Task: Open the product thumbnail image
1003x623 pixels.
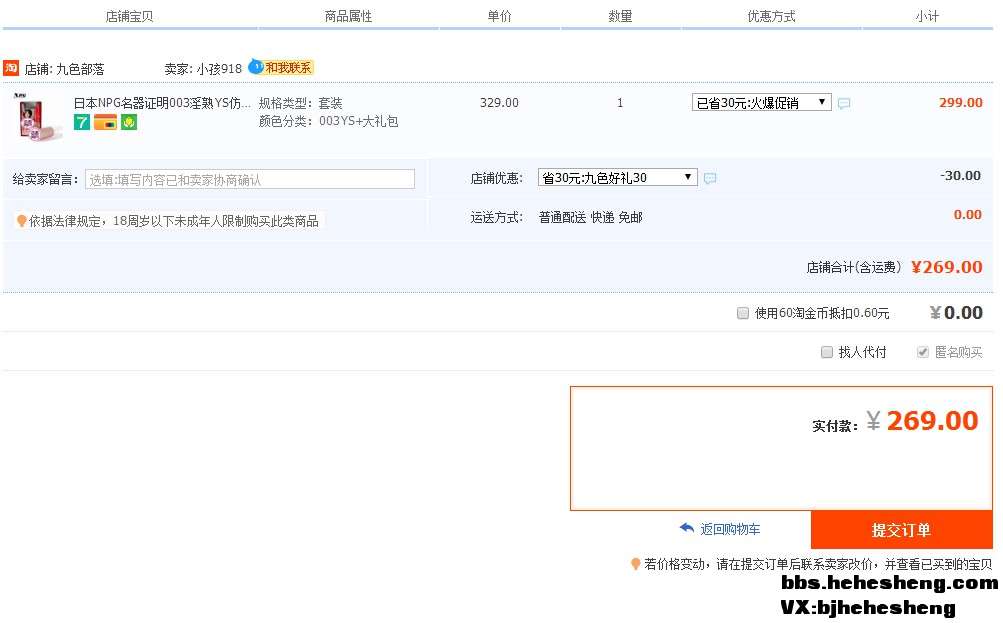Action: (37, 115)
